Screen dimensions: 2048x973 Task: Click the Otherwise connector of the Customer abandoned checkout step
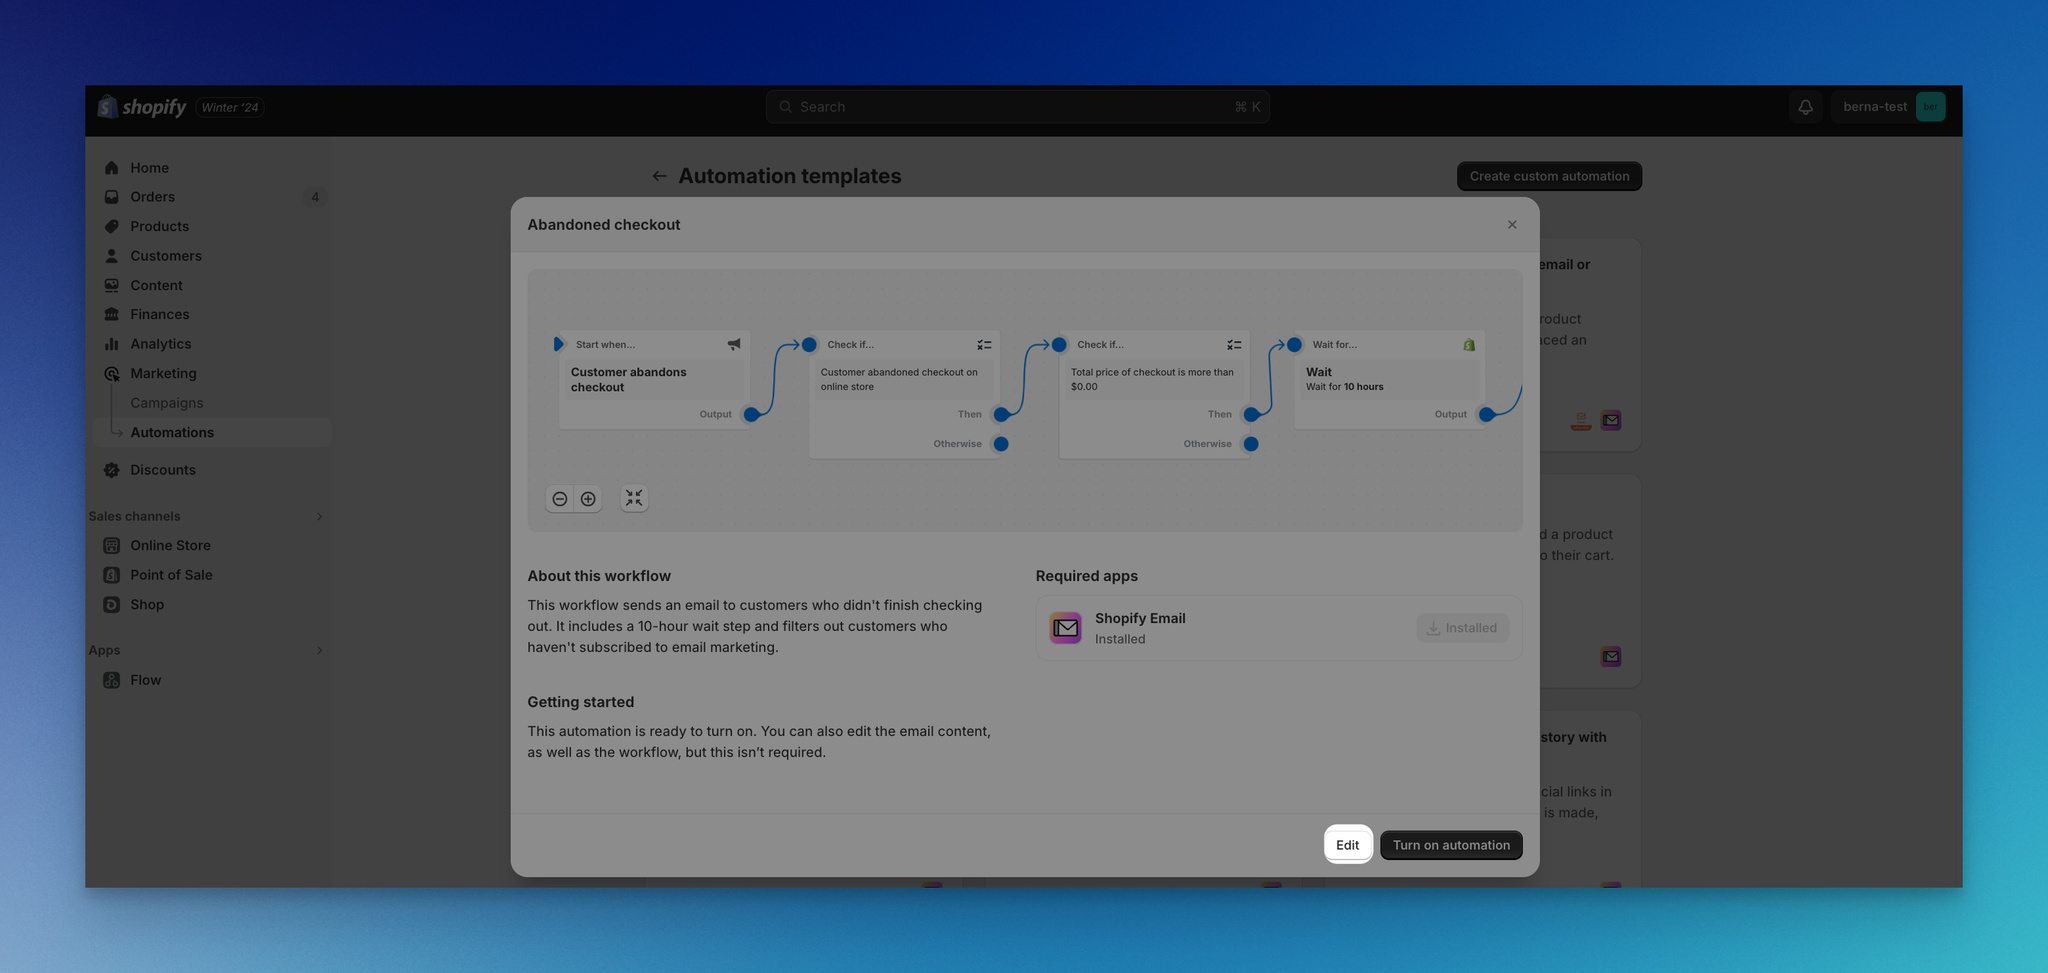[1001, 444]
